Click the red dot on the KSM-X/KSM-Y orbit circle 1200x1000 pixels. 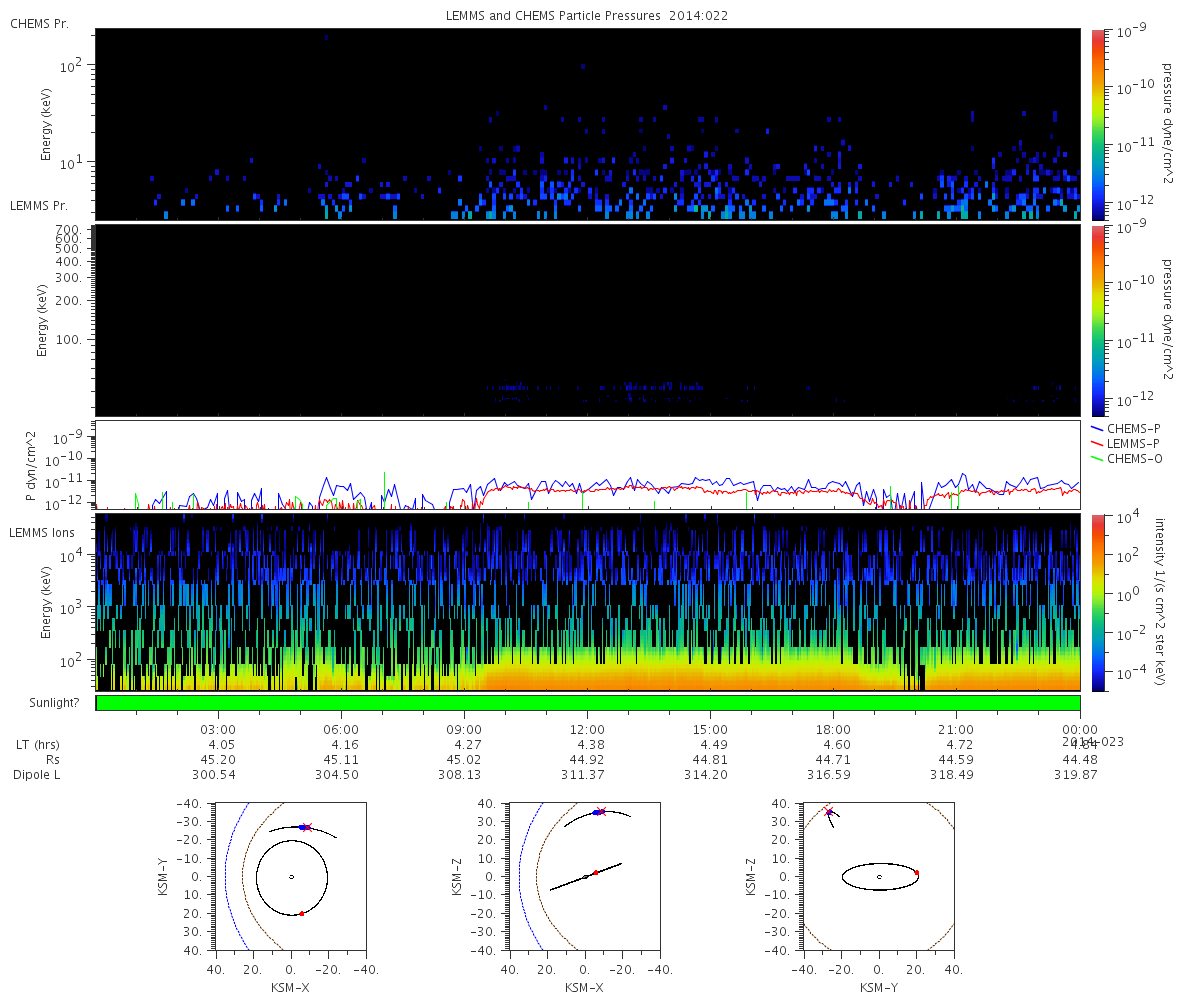coord(301,913)
